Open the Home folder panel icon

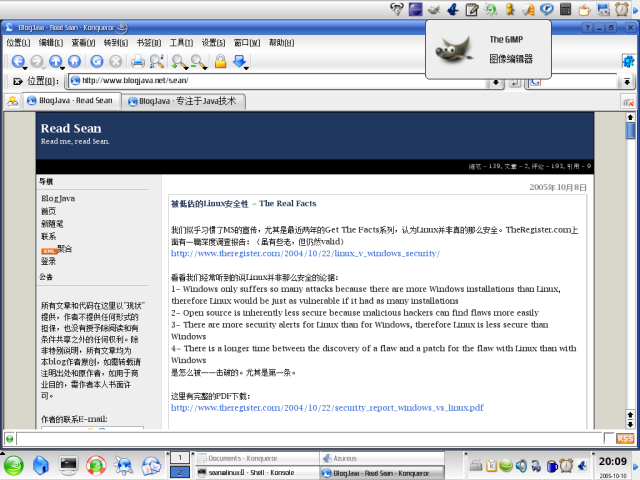pyautogui.click(x=41, y=465)
